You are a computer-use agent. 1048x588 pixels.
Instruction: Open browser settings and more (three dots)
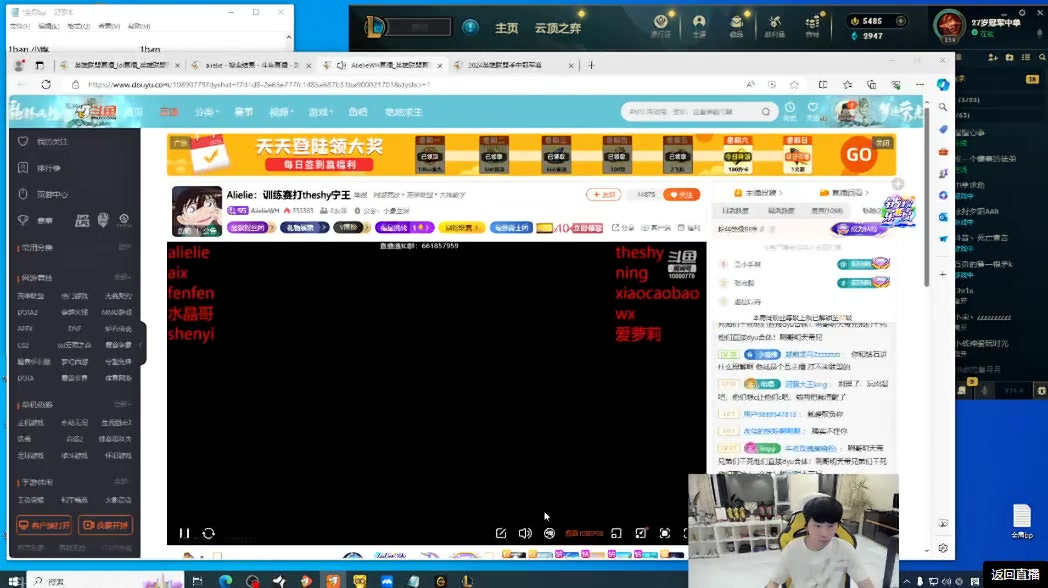[920, 85]
